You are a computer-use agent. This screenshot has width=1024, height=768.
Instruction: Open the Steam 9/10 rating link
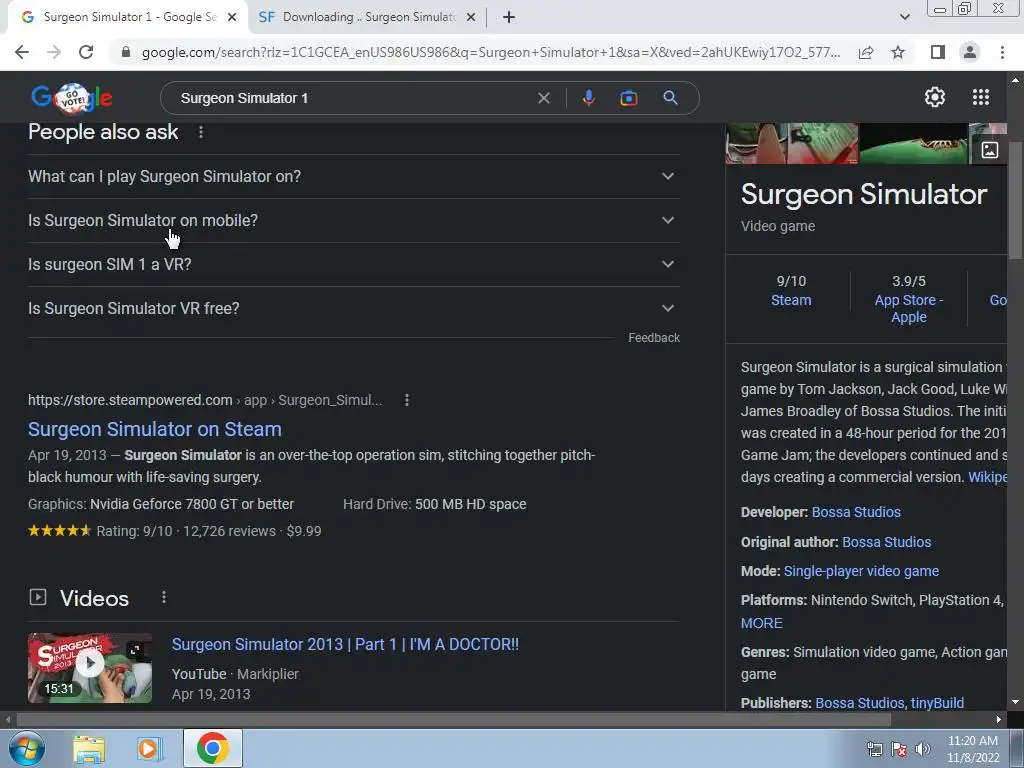[791, 300]
